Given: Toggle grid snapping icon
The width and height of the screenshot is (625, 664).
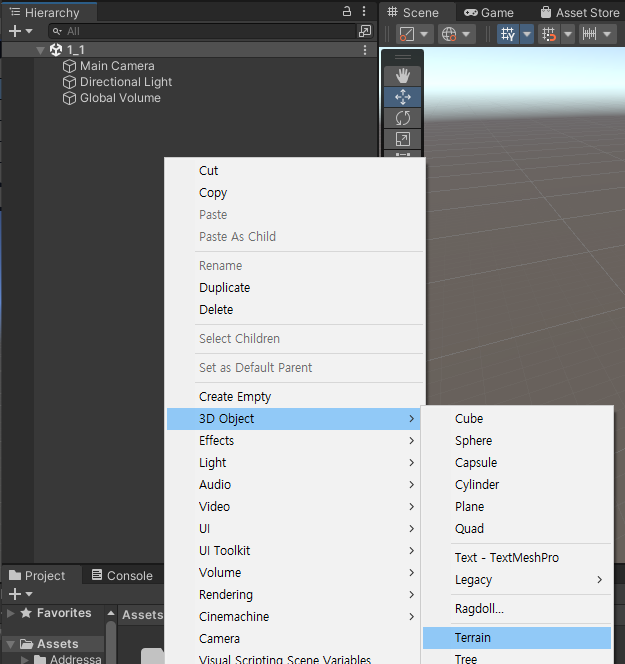Looking at the screenshot, I should [x=548, y=34].
